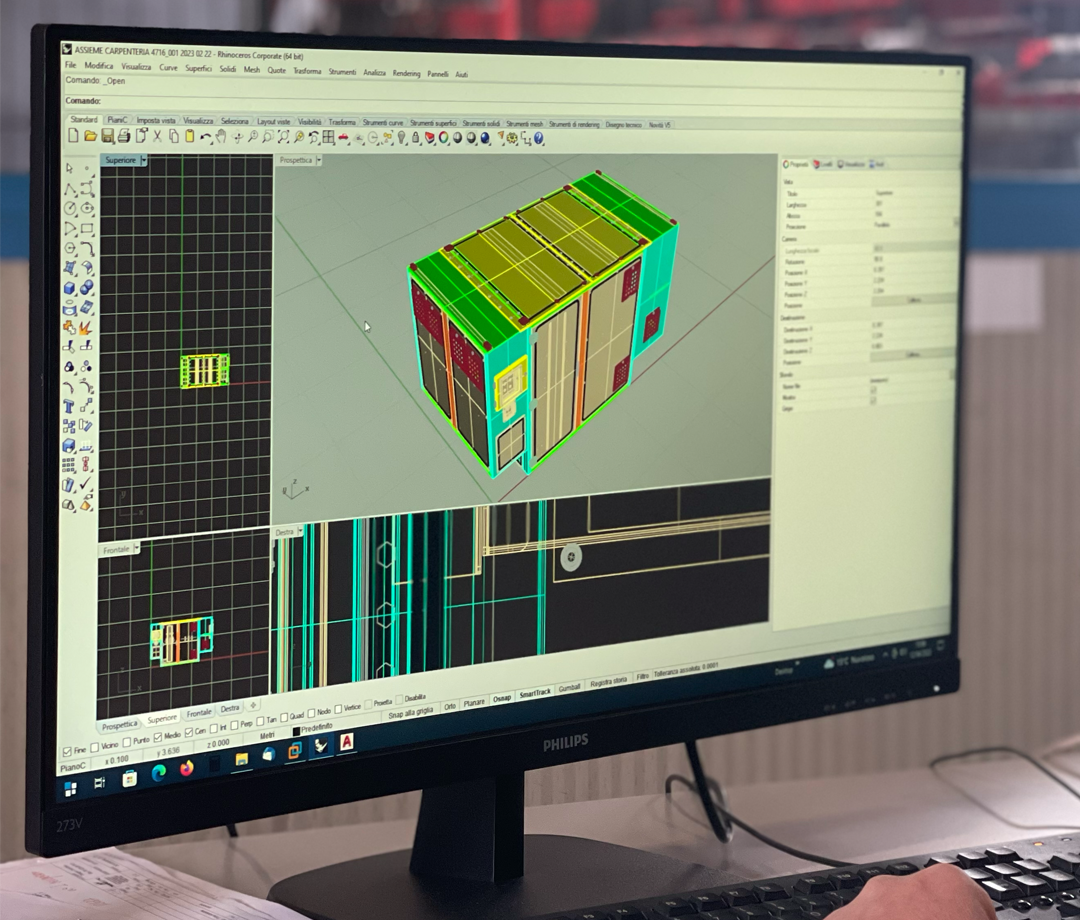Viewport: 1080px width, 920px height.
Task: Open the Superfici menu
Action: [x=198, y=69]
